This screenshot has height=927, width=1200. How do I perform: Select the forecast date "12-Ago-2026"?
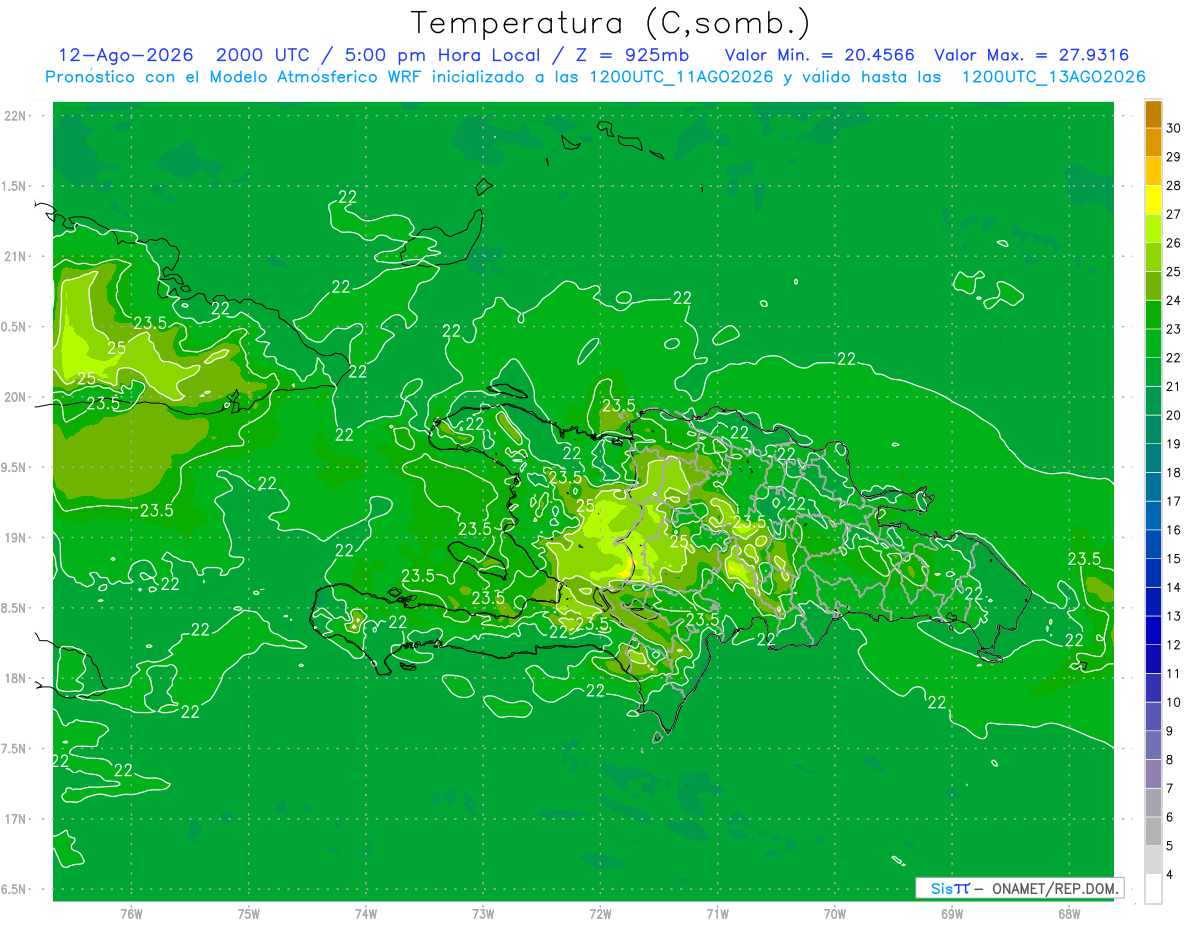[125, 55]
